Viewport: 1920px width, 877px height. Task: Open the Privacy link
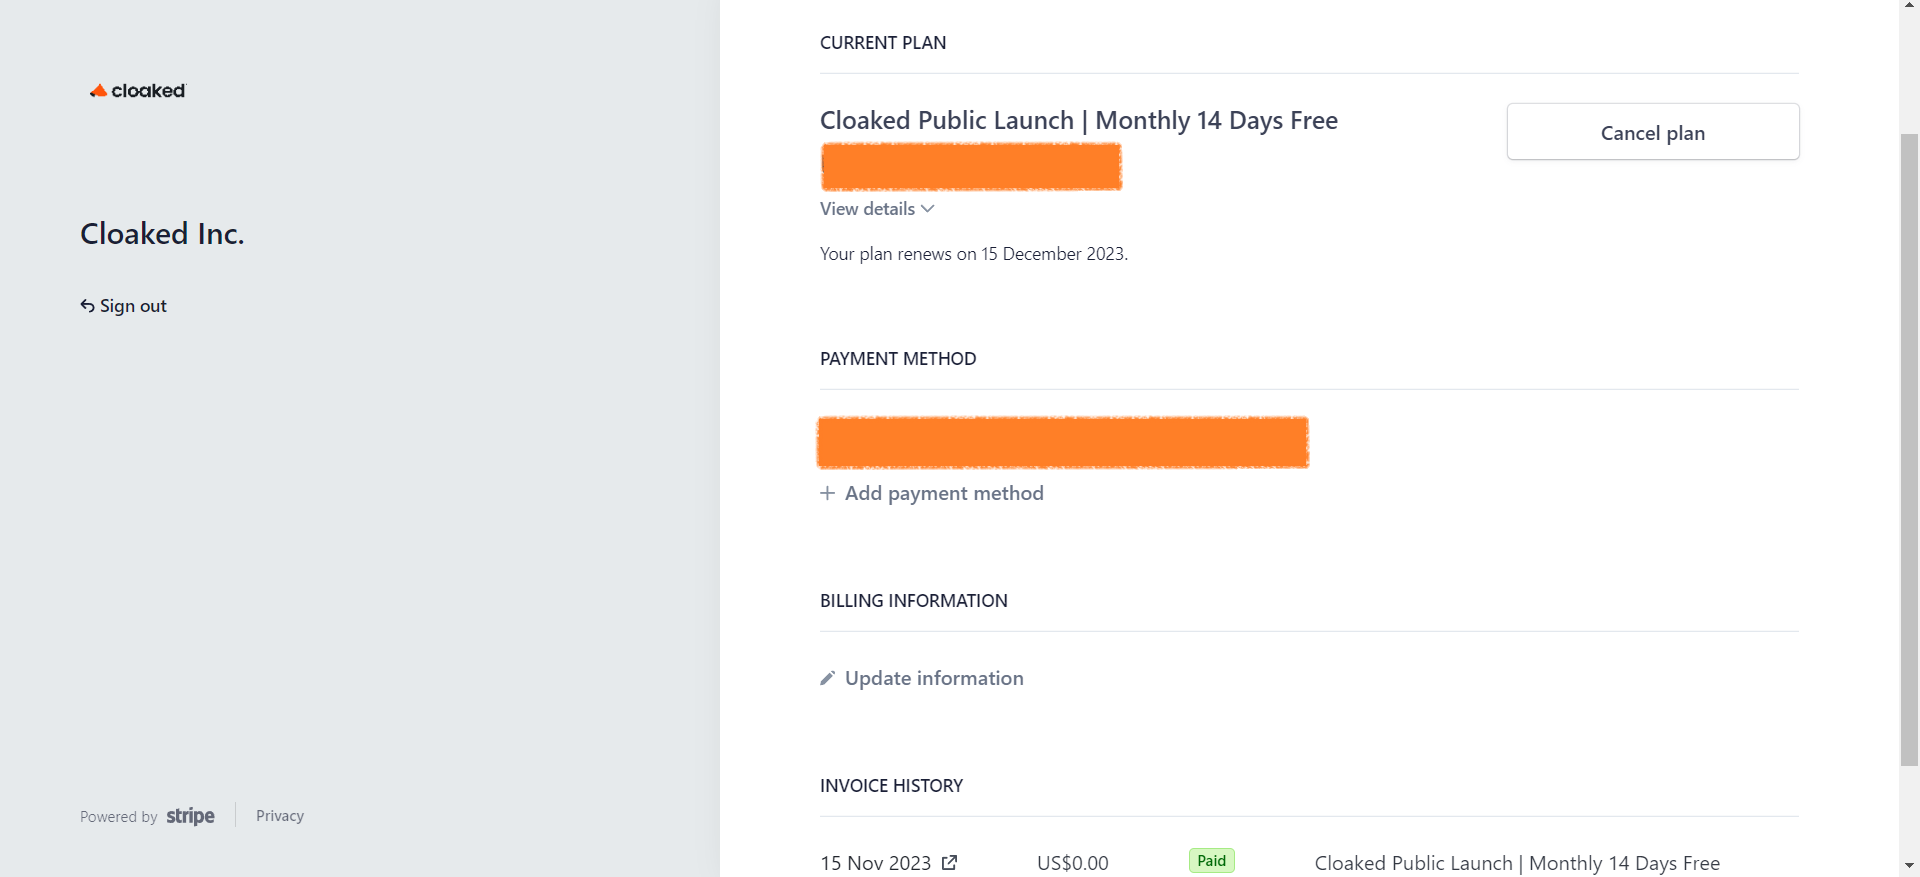[280, 816]
